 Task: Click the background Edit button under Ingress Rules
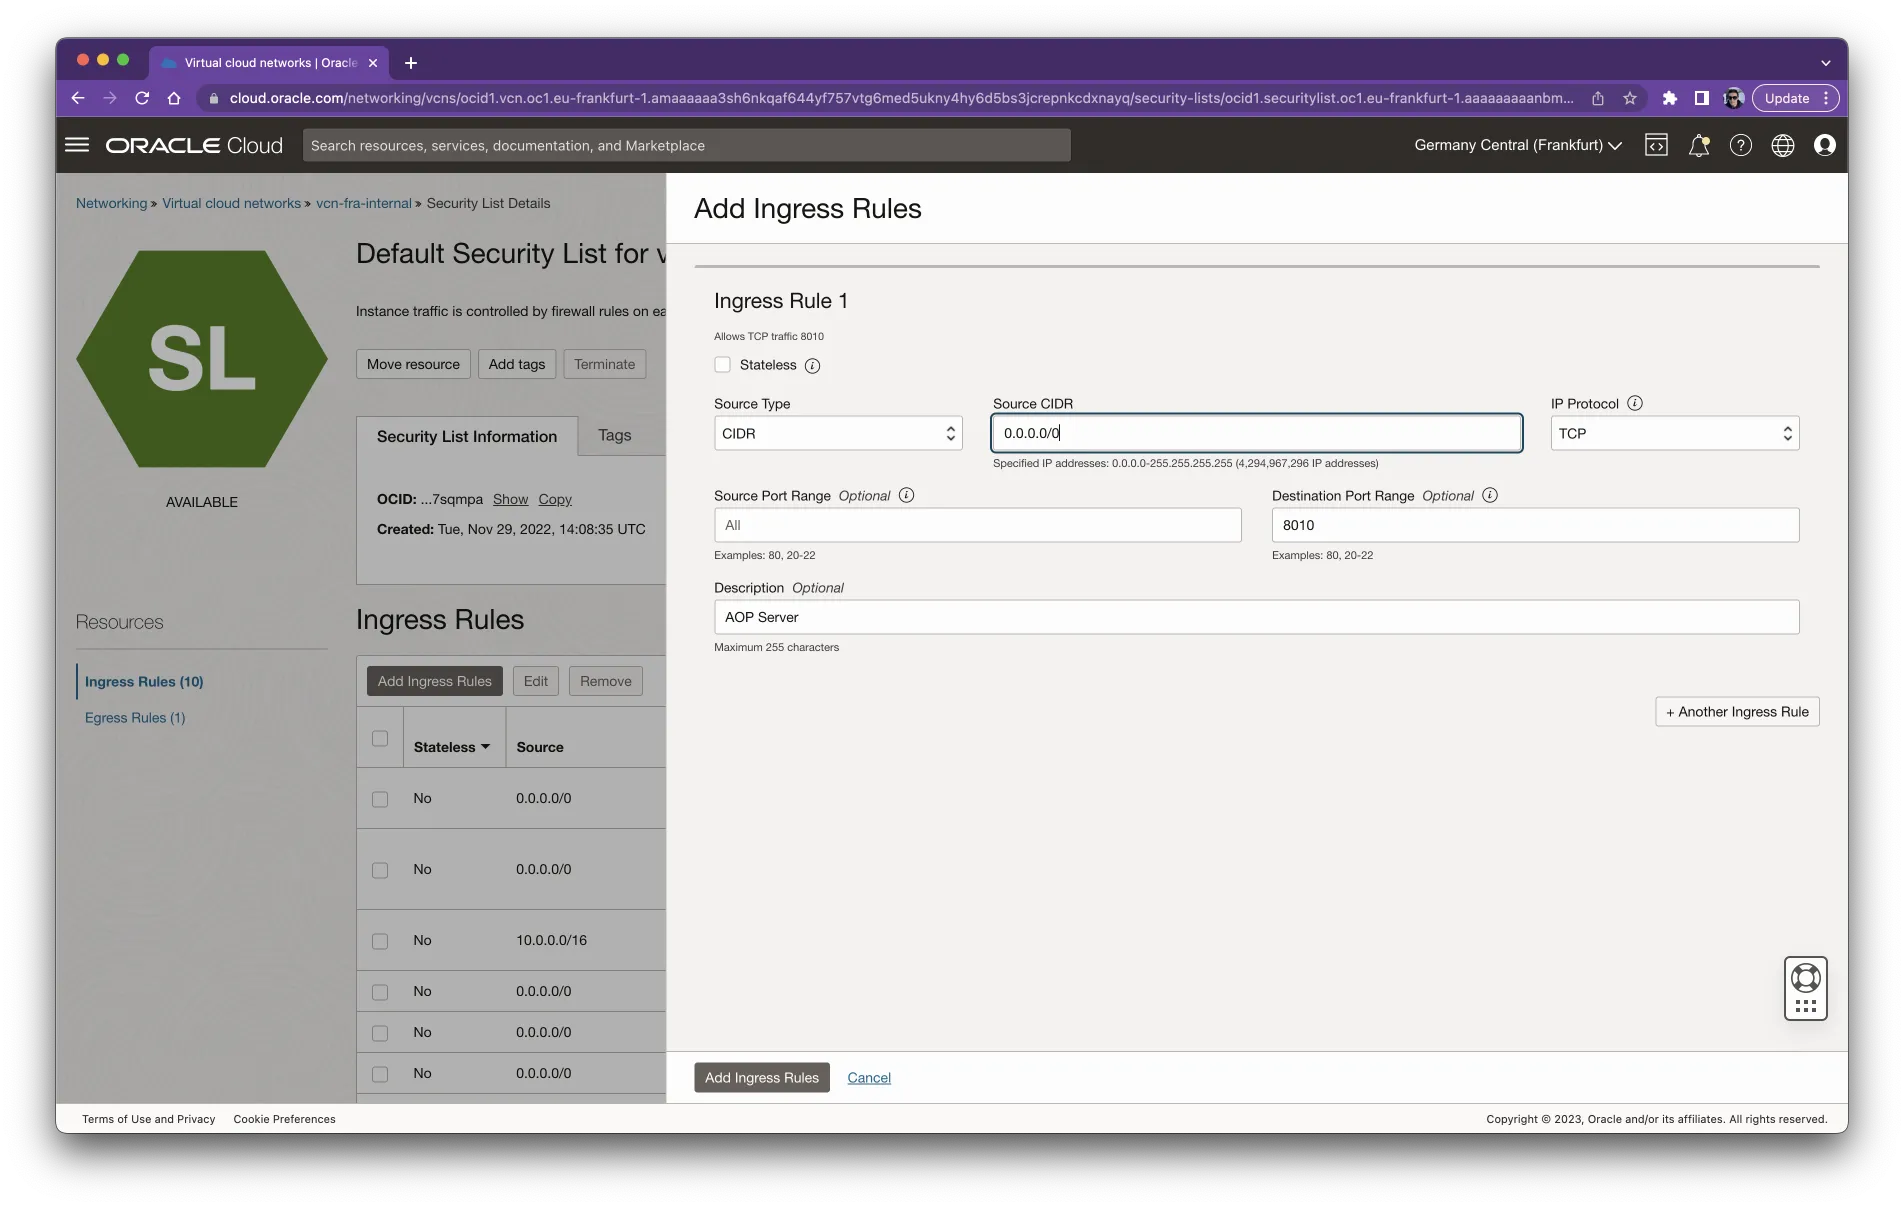point(536,681)
